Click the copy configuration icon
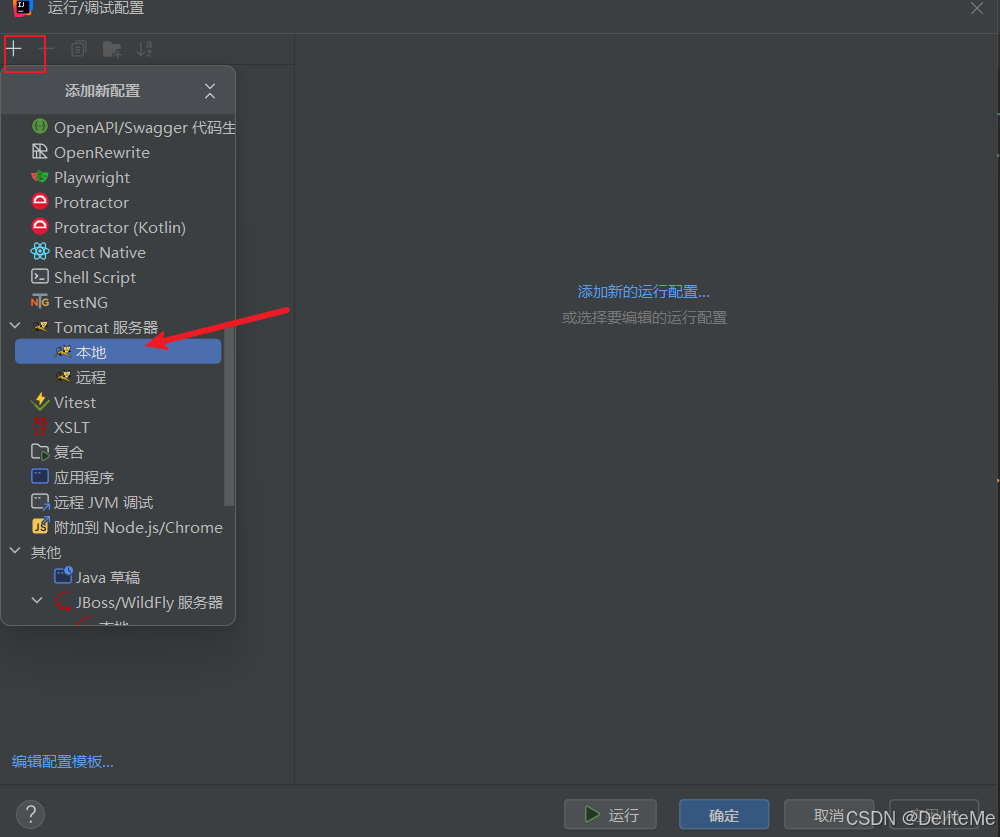 [x=78, y=48]
